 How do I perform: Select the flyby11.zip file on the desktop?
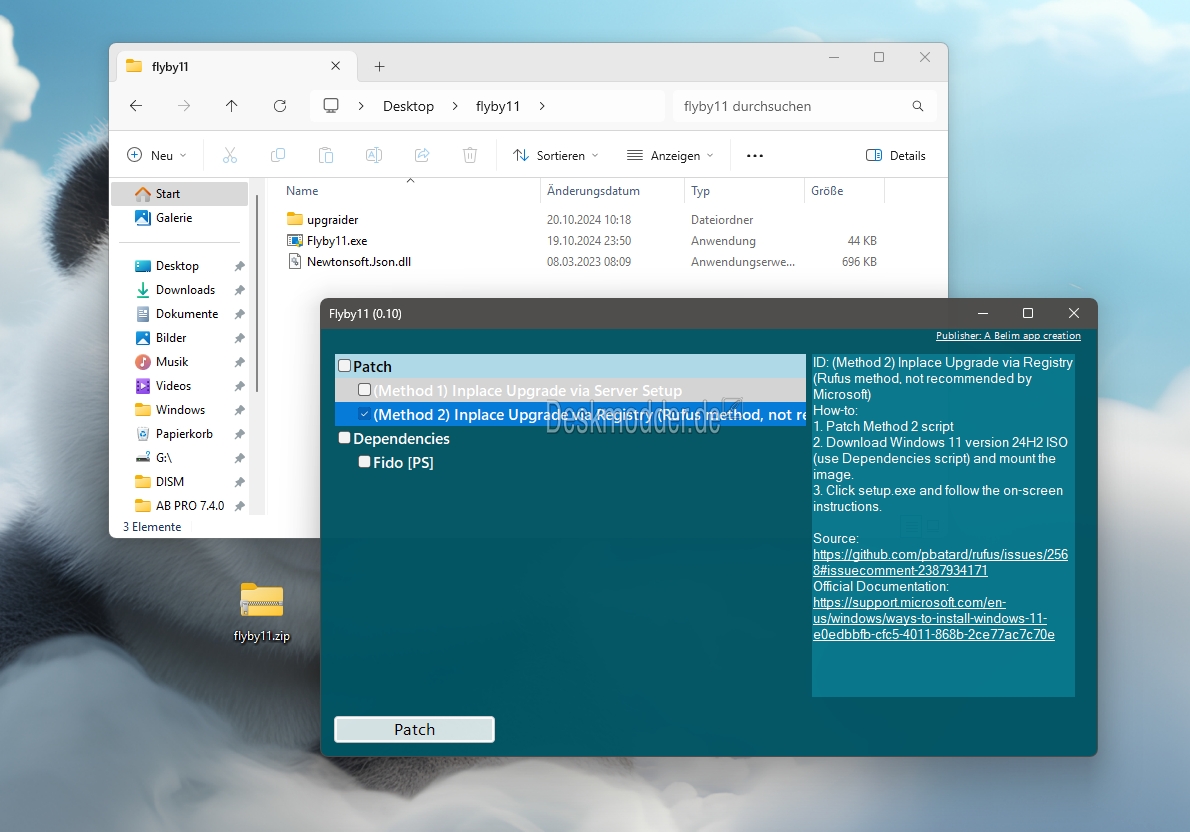262,611
